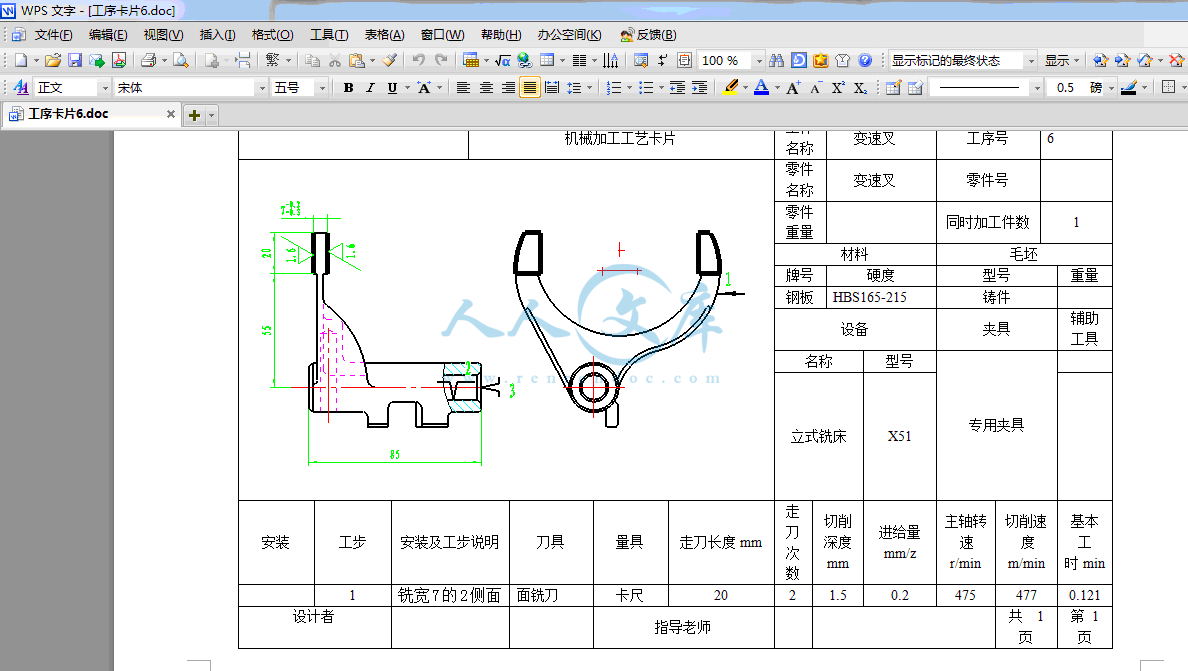This screenshot has height=671, width=1188.
Task: Insert a formula with the square root icon
Action: coord(502,61)
